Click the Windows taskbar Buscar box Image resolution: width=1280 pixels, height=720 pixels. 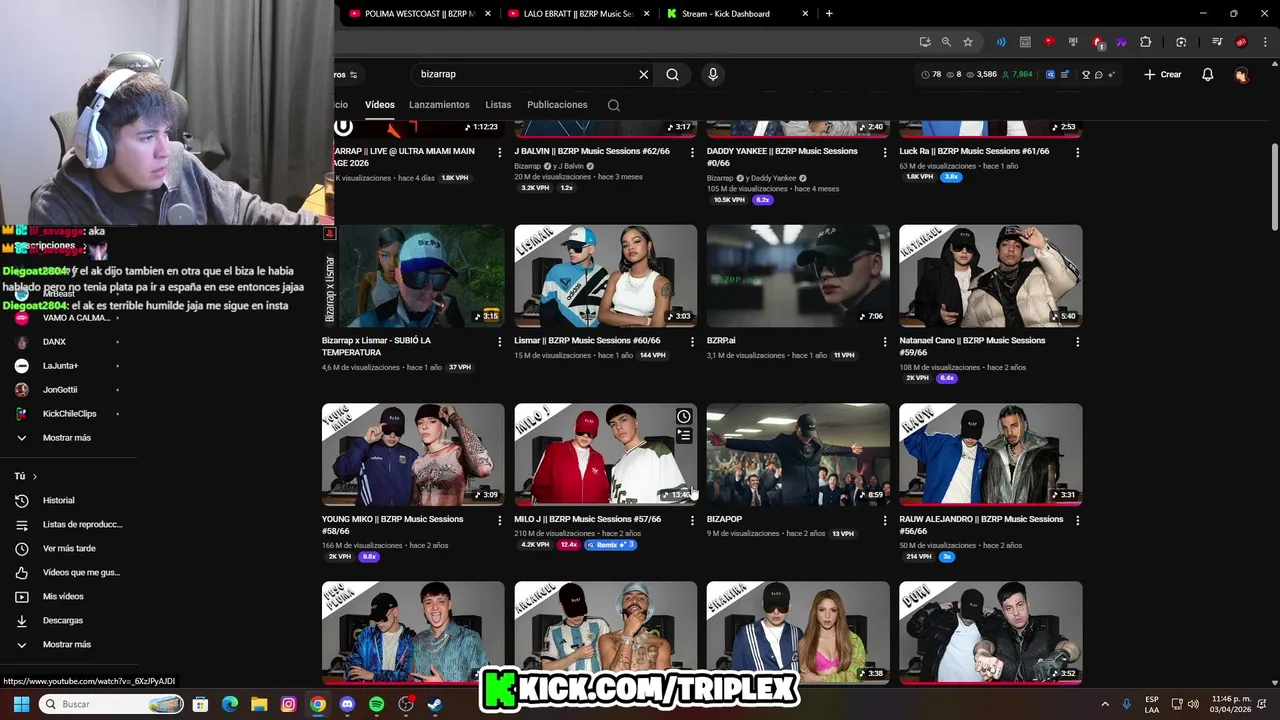[111, 704]
